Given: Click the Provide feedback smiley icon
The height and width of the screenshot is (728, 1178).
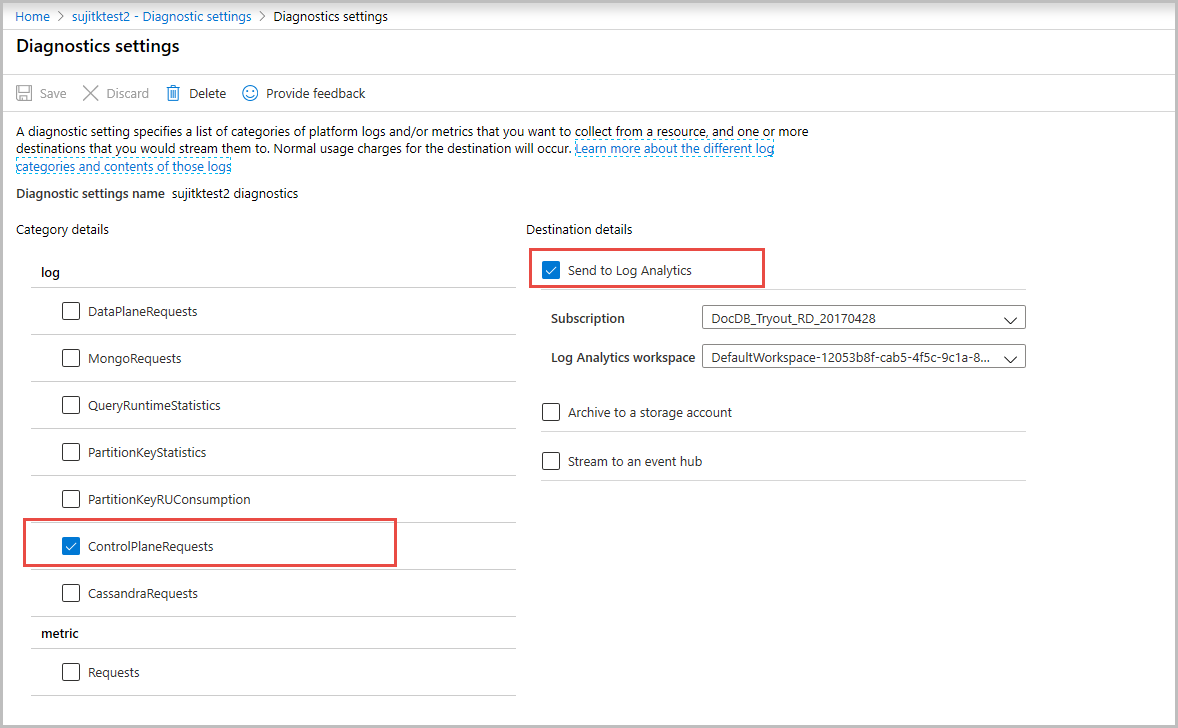Looking at the screenshot, I should click(250, 93).
